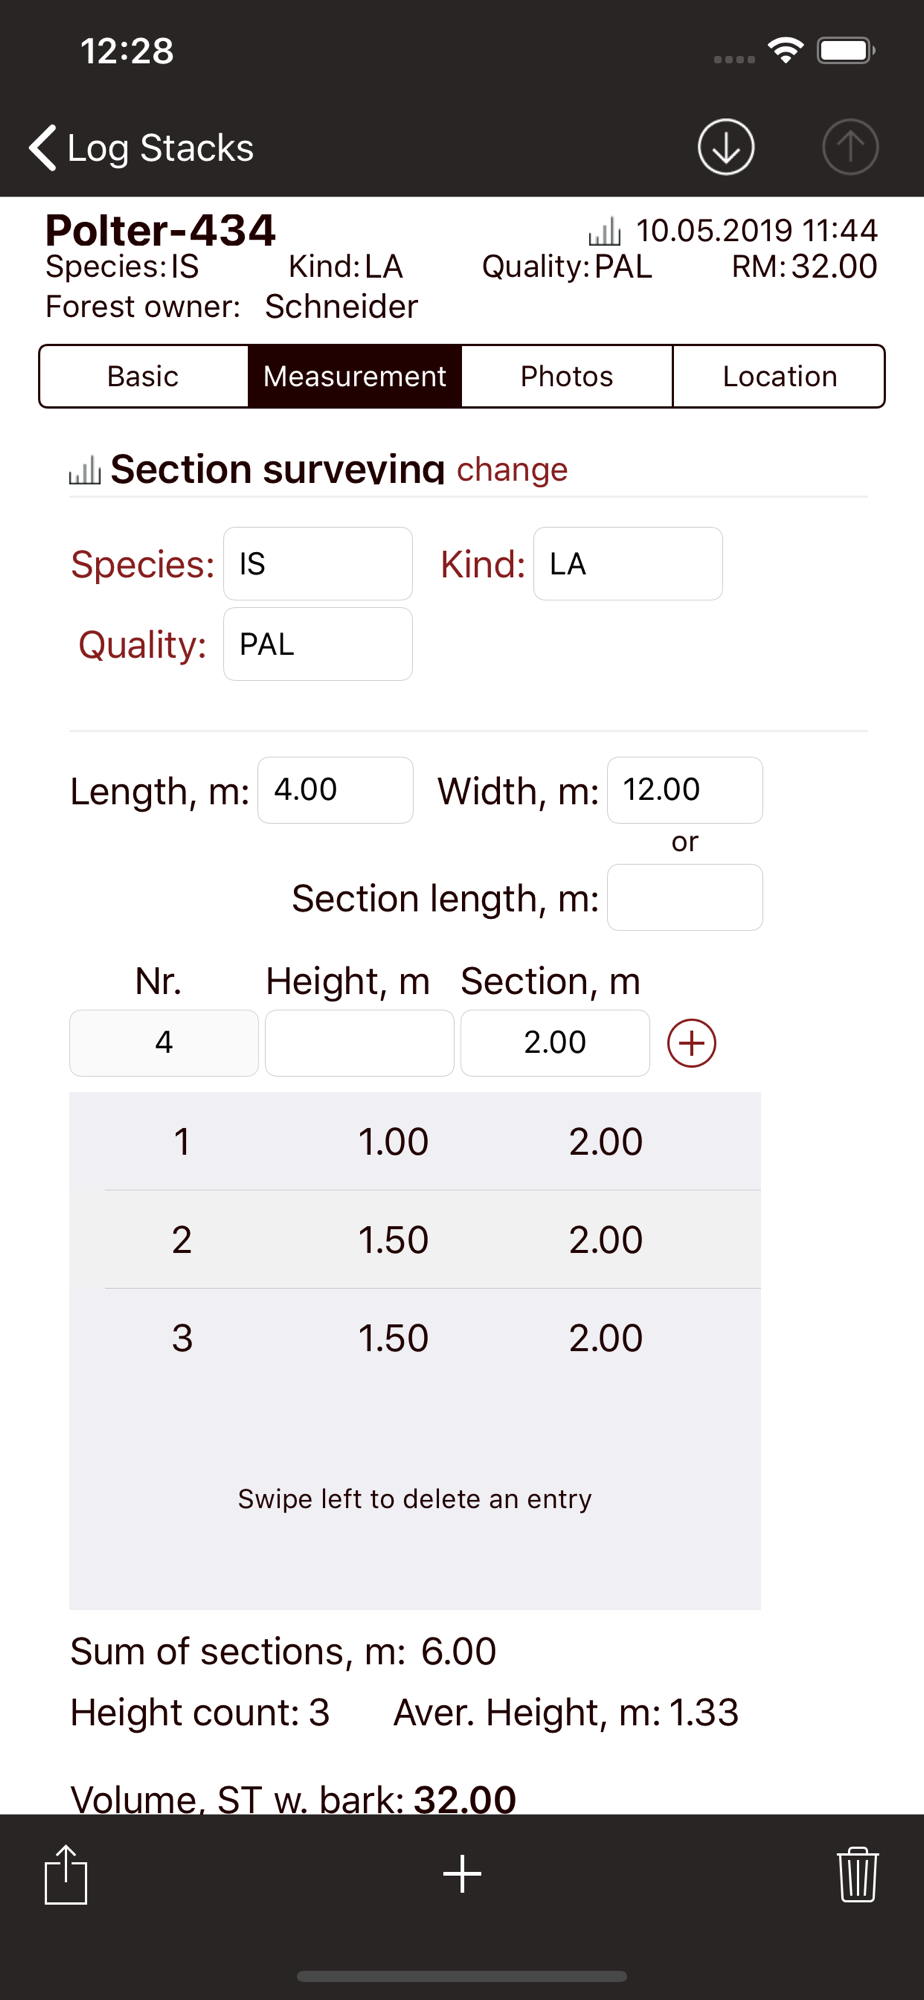Edit the Length field showing 4.00
This screenshot has height=2000, width=924.
coord(335,790)
